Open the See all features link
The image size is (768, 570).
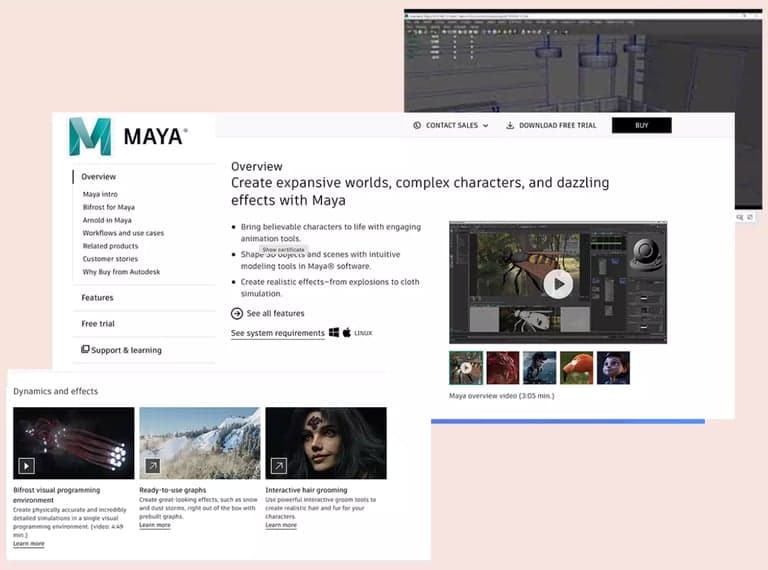point(275,313)
